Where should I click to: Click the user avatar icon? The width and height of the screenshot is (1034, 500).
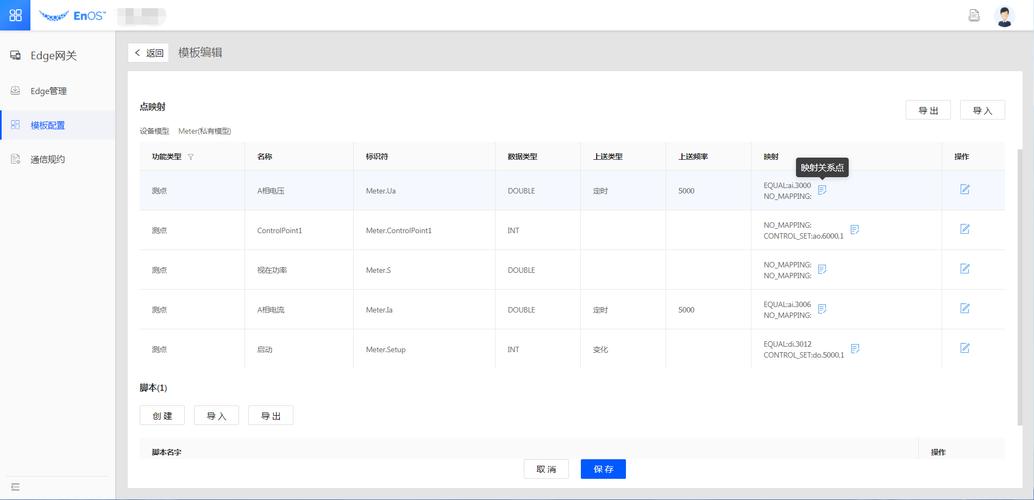(x=1004, y=16)
